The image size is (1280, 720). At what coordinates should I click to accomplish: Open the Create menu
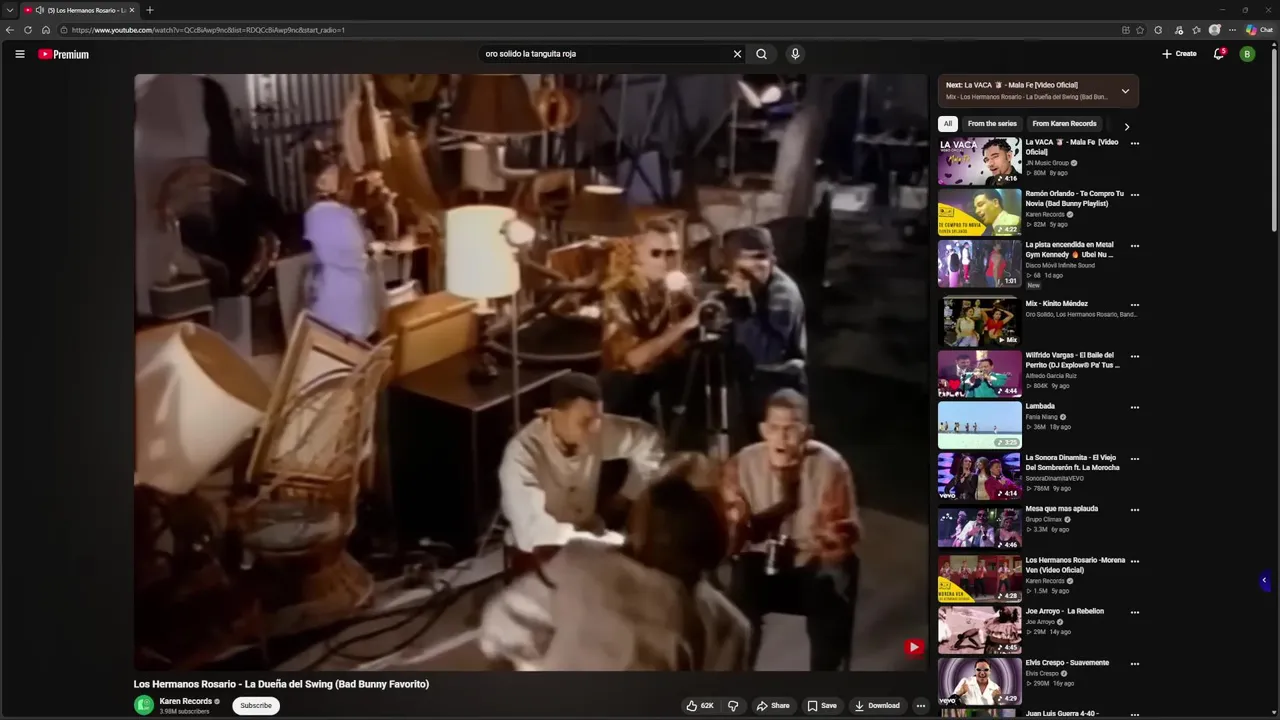tap(1179, 54)
